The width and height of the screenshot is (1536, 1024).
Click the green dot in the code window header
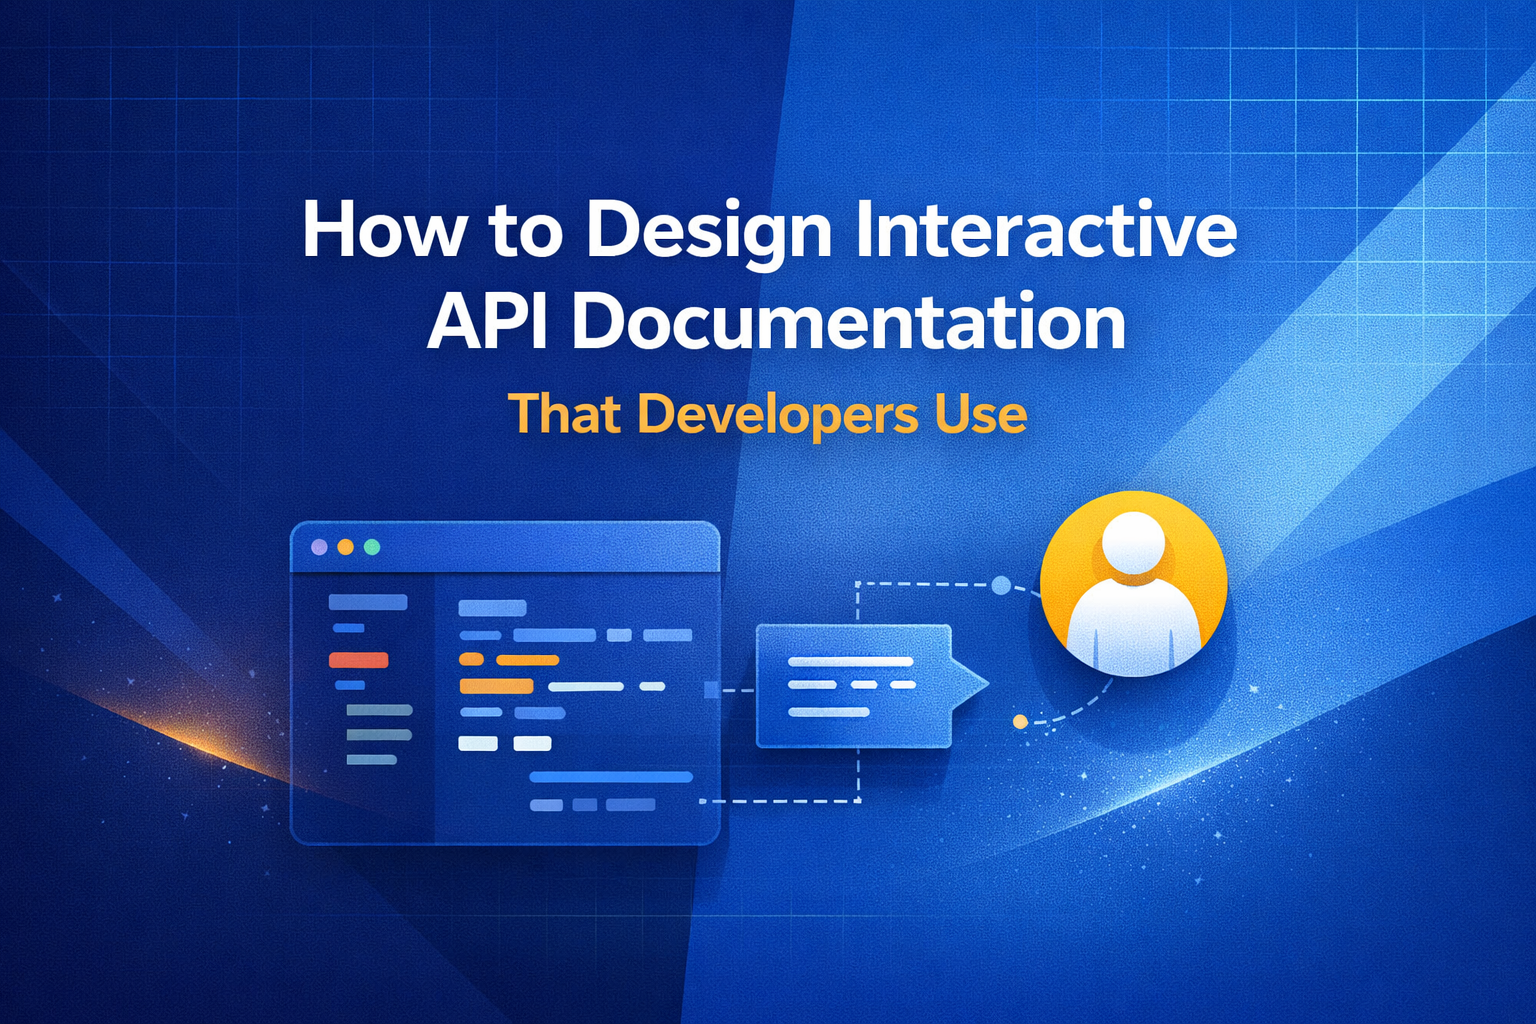point(372,547)
